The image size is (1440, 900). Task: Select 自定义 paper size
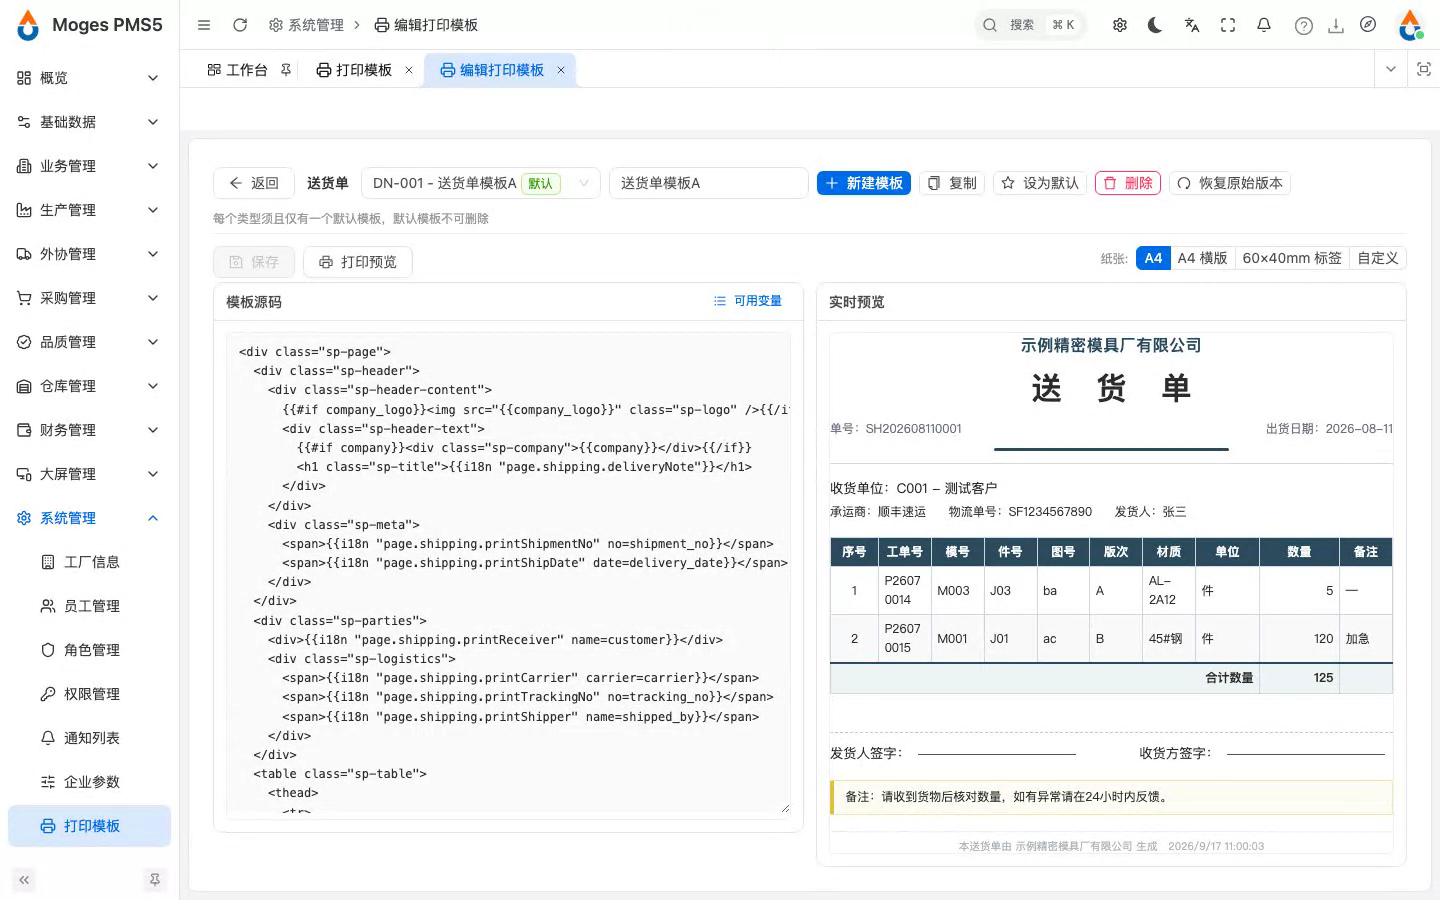click(x=1377, y=258)
